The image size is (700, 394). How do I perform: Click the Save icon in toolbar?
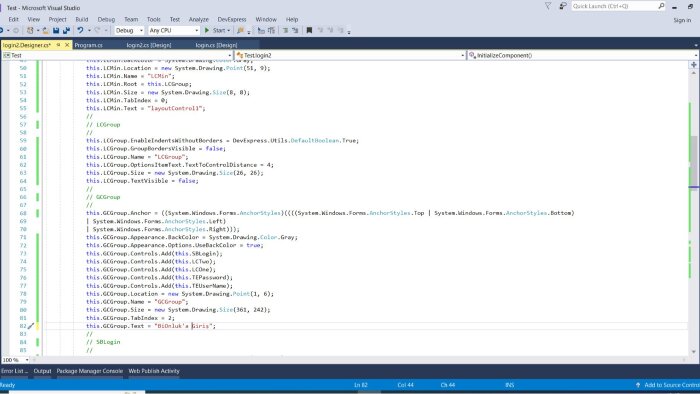56,30
